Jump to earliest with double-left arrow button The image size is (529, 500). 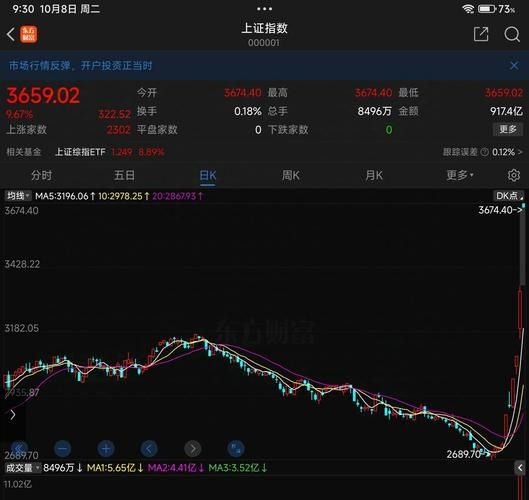19,449
